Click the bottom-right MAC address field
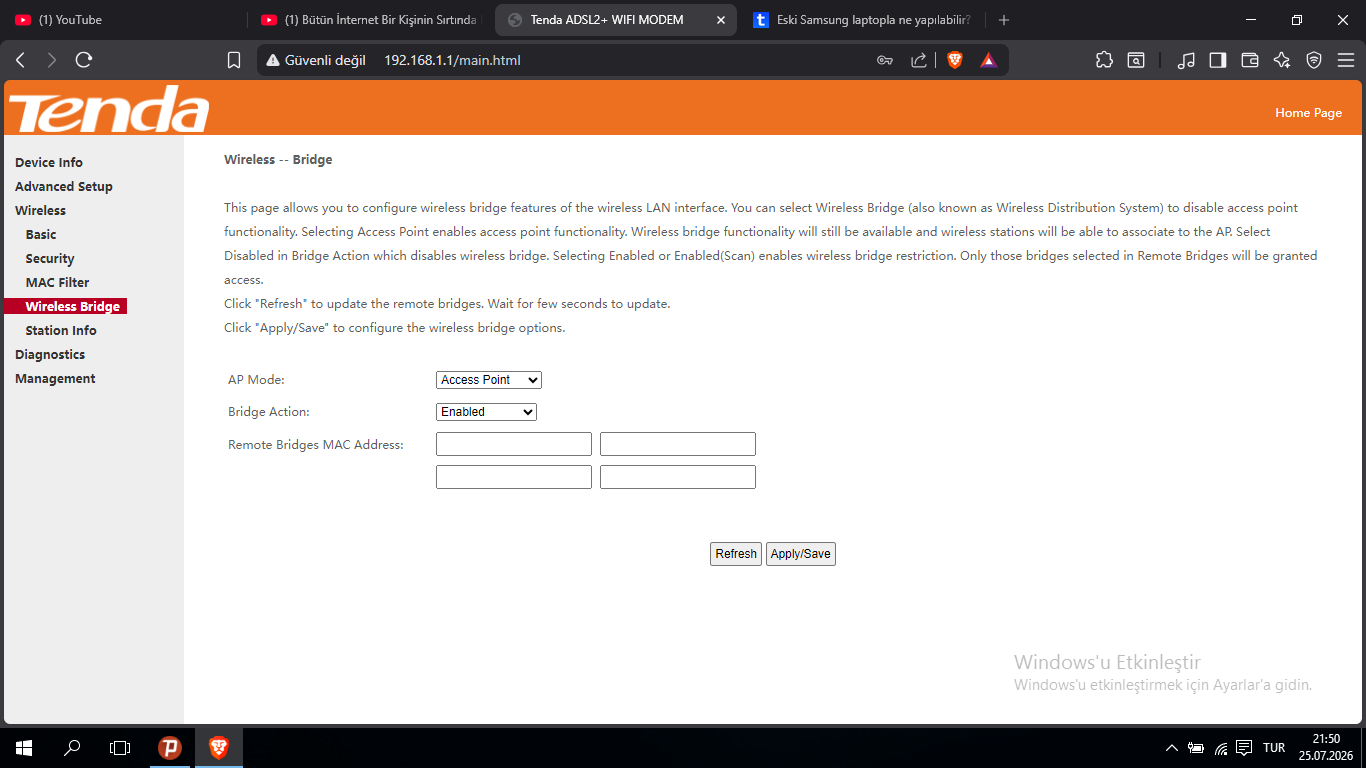Viewport: 1366px width, 768px height. [x=678, y=477]
